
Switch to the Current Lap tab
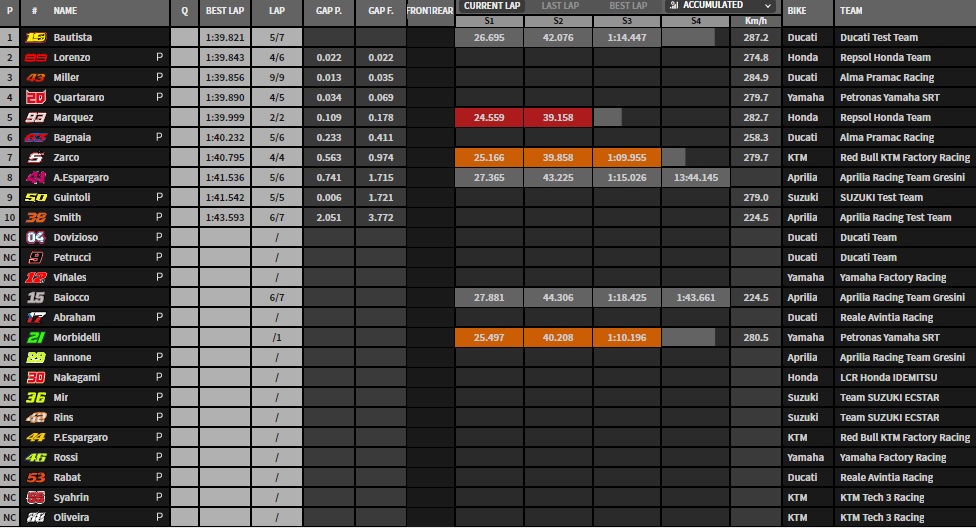click(492, 6)
